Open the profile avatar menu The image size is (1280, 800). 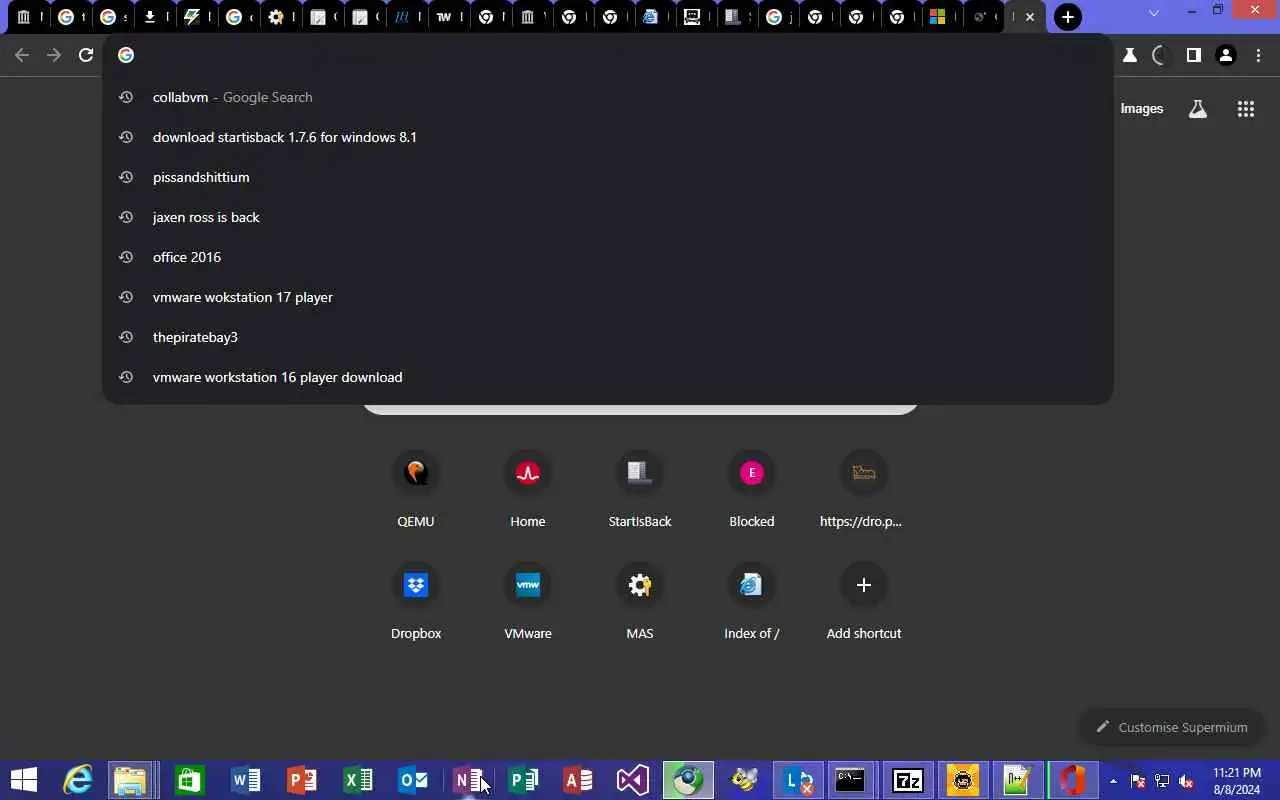pos(1226,56)
